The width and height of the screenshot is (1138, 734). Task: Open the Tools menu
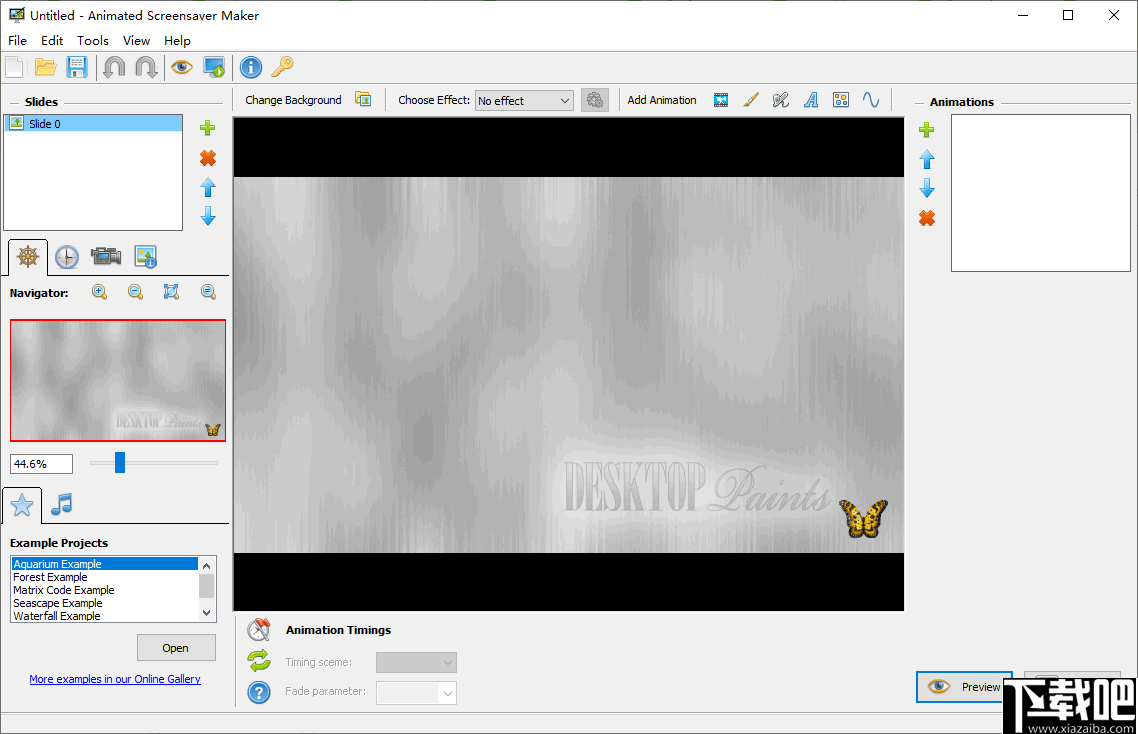[x=93, y=41]
